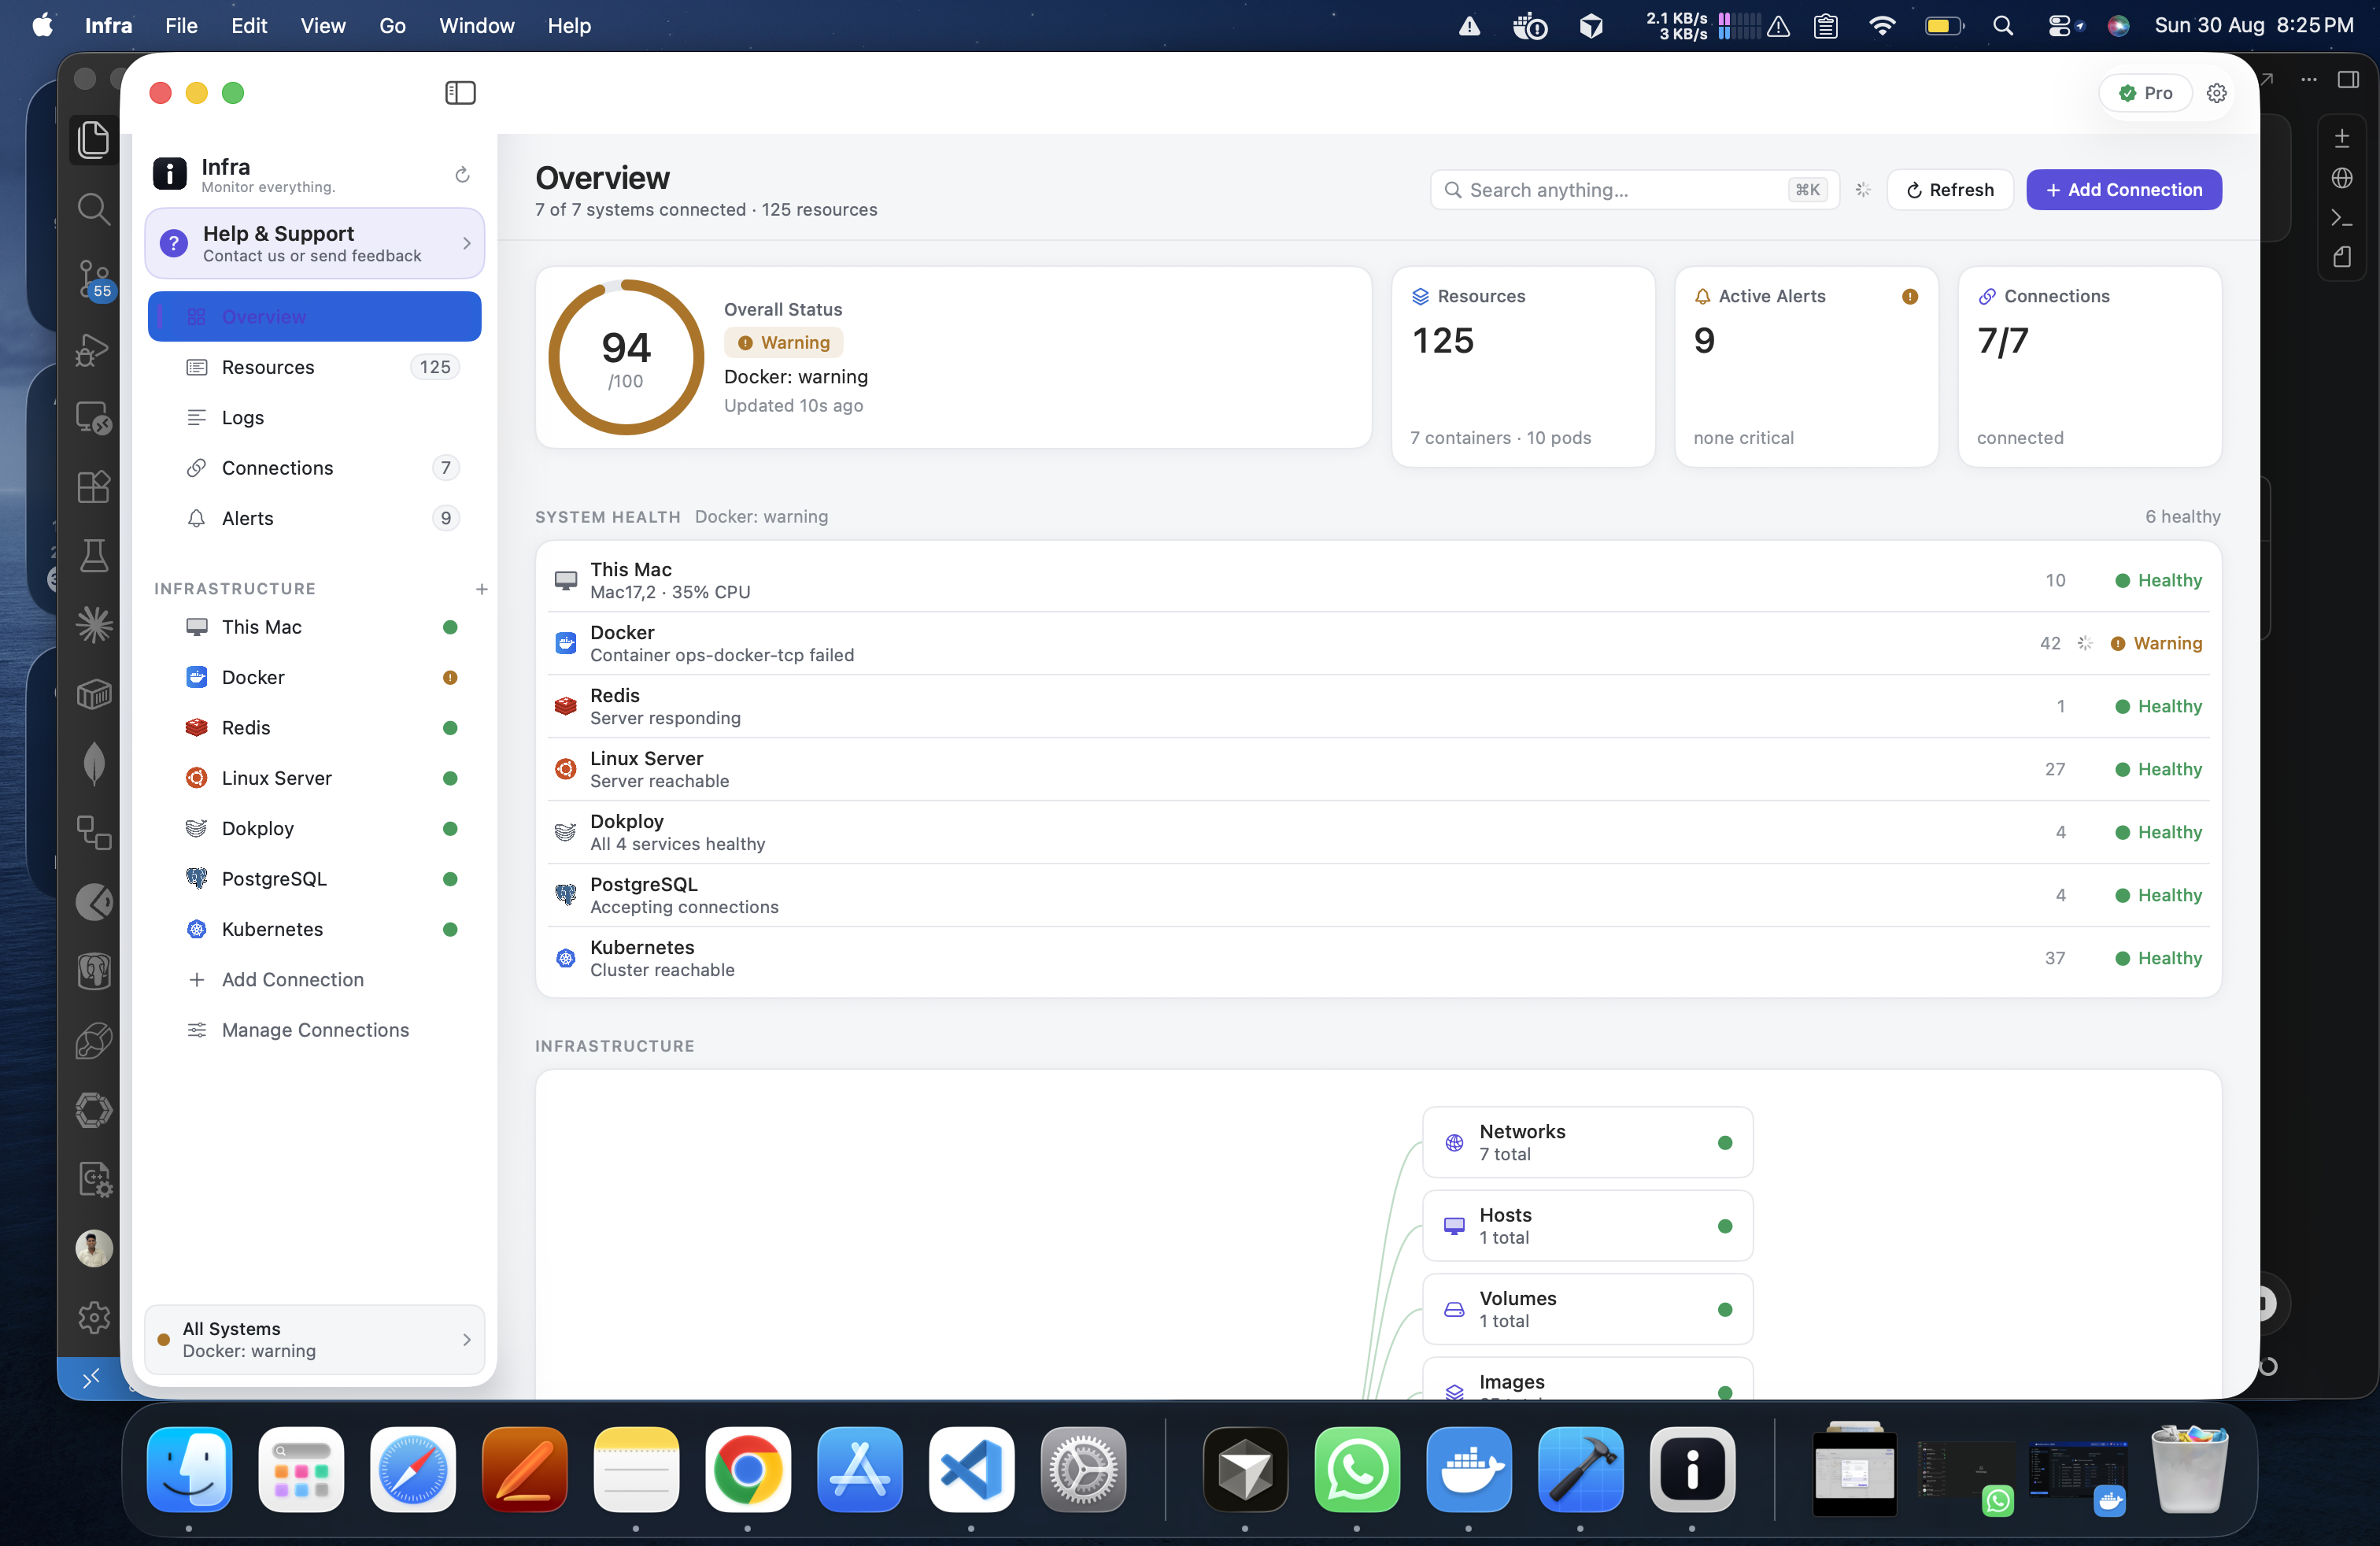Select Dokploy in sidebar infrastructure list
The height and width of the screenshot is (1546, 2380).
click(315, 828)
